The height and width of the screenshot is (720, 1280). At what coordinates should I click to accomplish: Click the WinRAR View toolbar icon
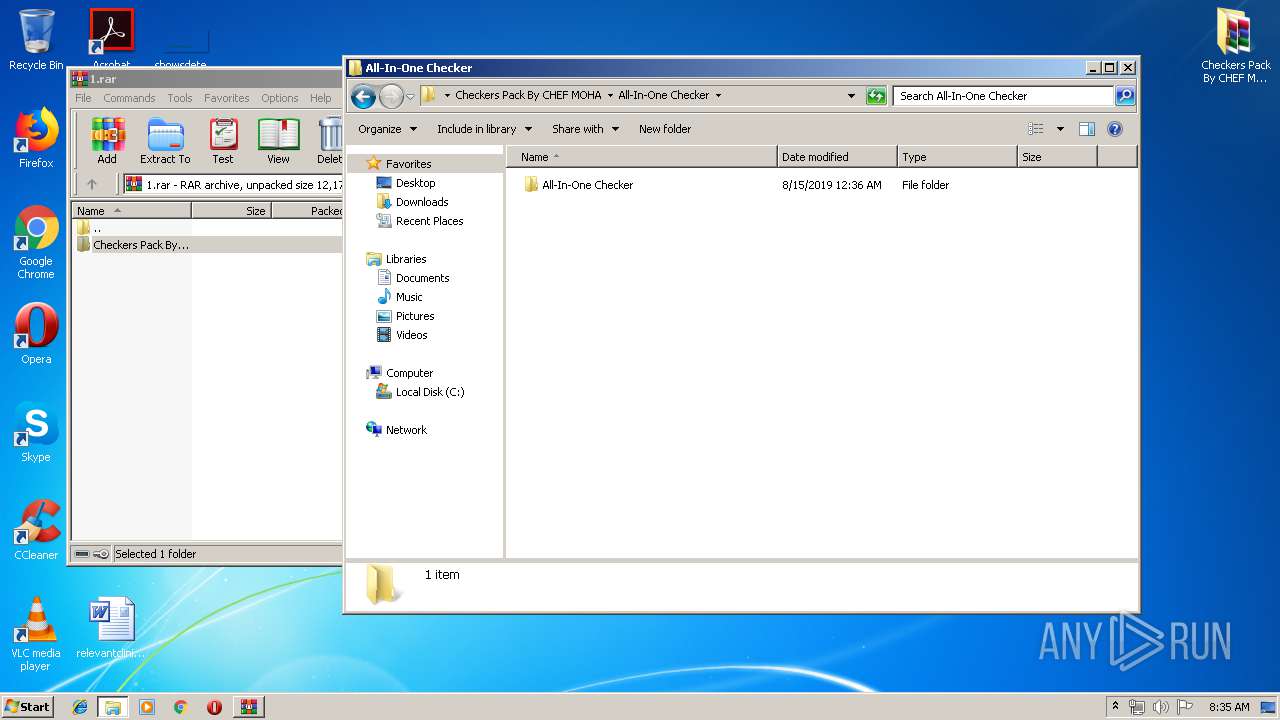278,141
